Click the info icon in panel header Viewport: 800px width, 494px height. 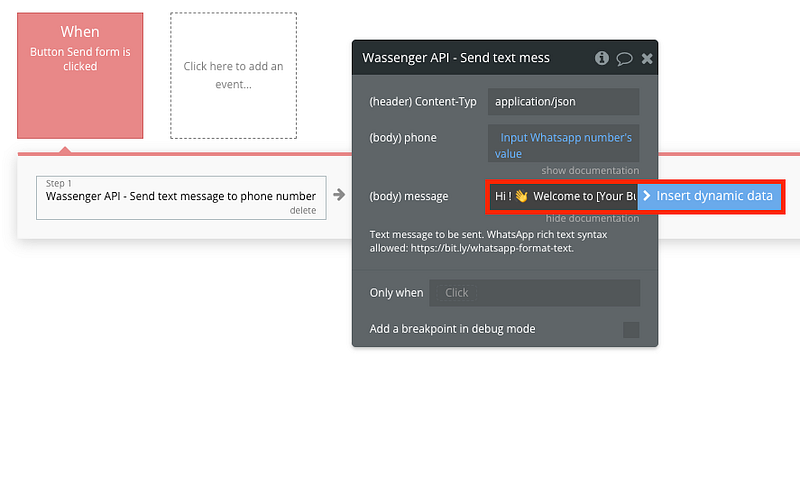602,58
